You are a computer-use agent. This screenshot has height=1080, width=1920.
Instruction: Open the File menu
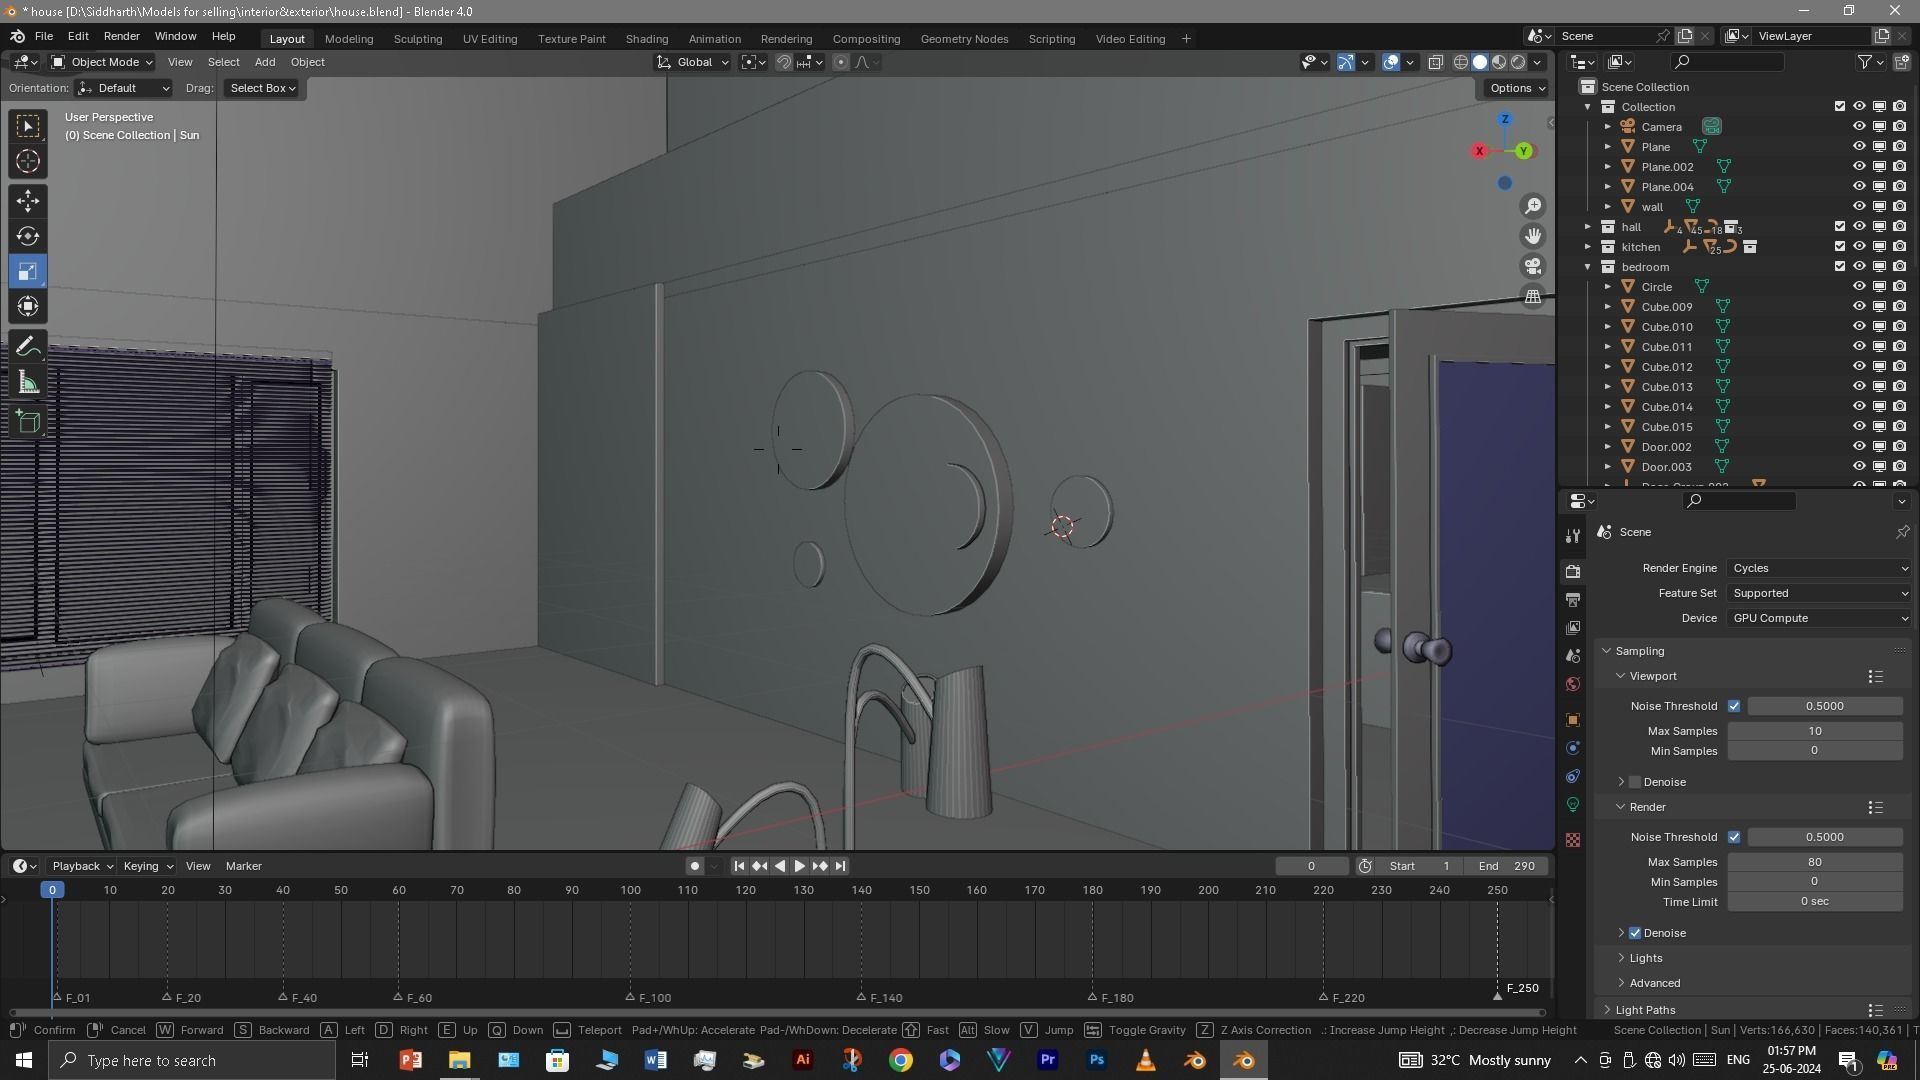click(44, 36)
